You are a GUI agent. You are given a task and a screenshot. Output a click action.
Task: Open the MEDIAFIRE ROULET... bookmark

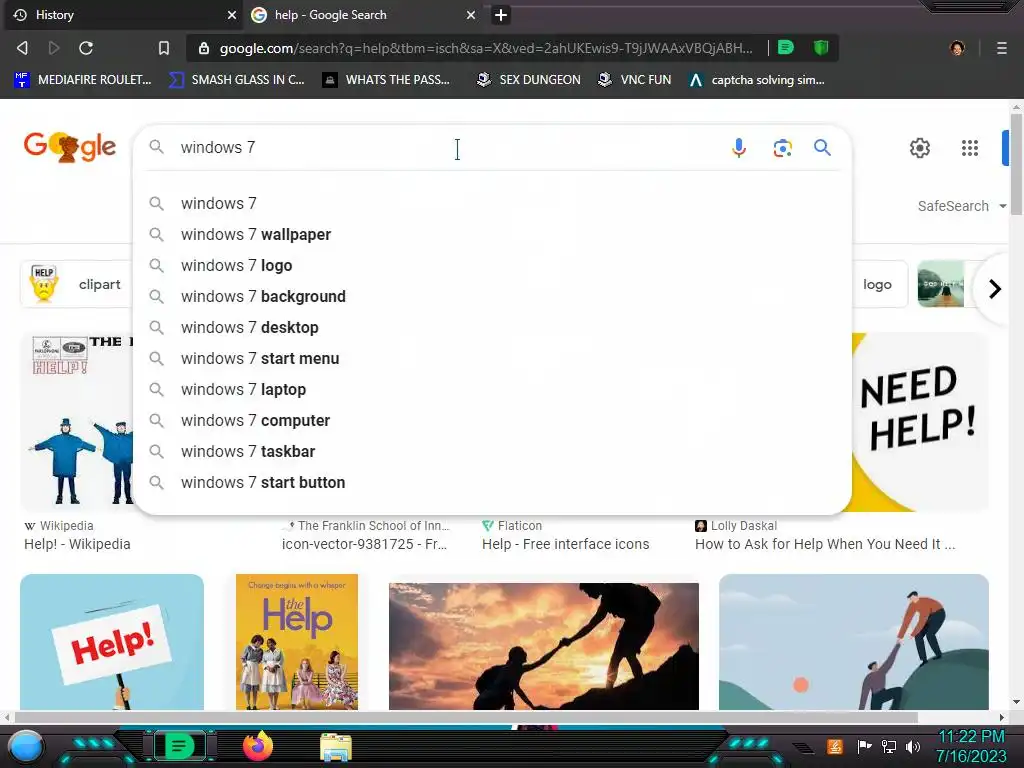(x=83, y=80)
